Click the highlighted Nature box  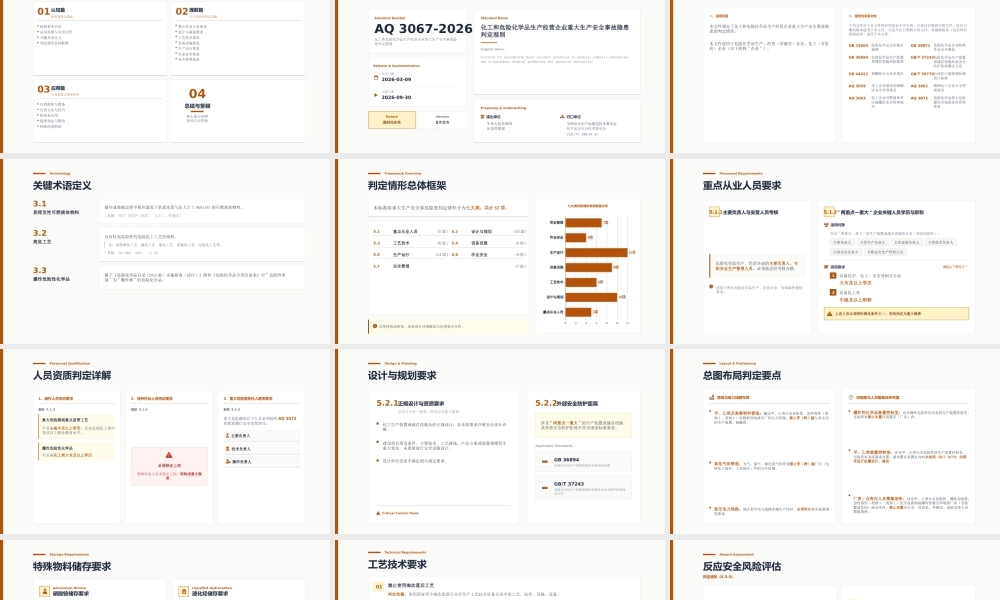coord(392,119)
